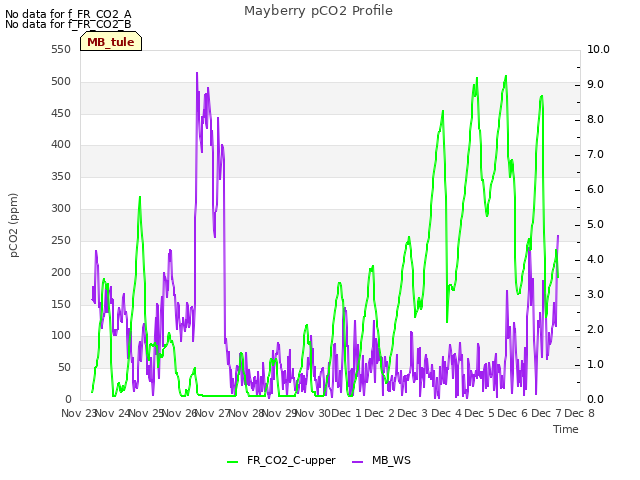Click the 7.0 right axis tick label
Screen dimensions: 640x480
[596, 155]
